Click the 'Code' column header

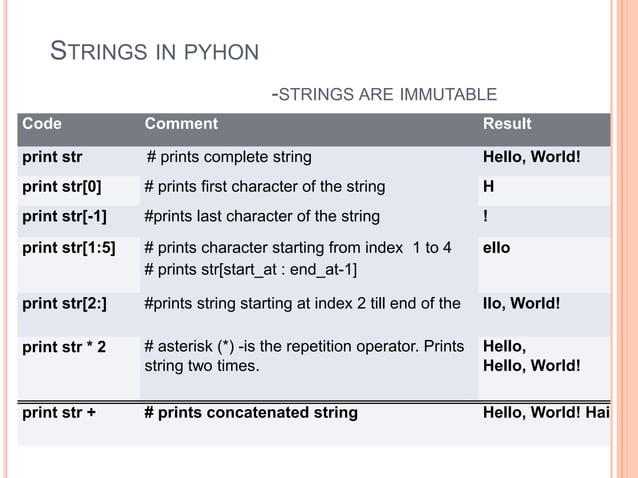click(x=42, y=124)
